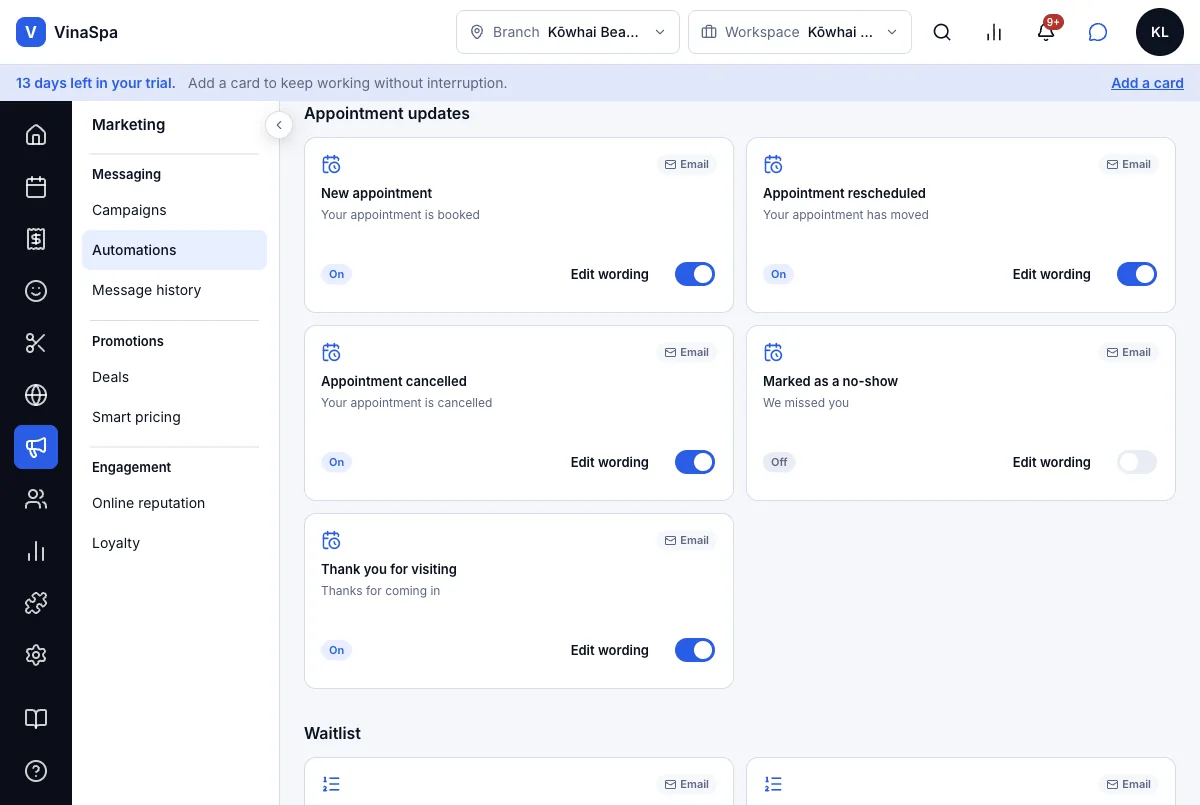Screen dimensions: 1200x805
Task: Open the Calendar icon in the sidebar
Action: pos(36,187)
